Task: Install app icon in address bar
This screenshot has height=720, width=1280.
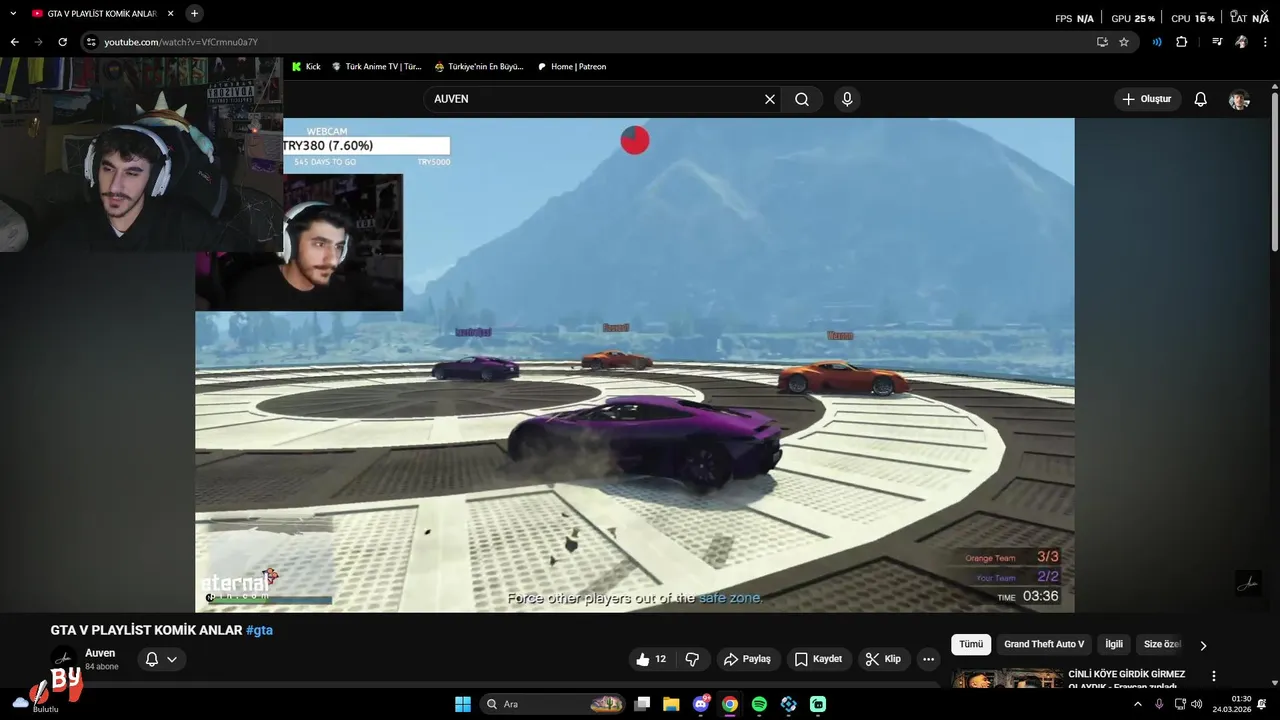Action: tap(1102, 42)
